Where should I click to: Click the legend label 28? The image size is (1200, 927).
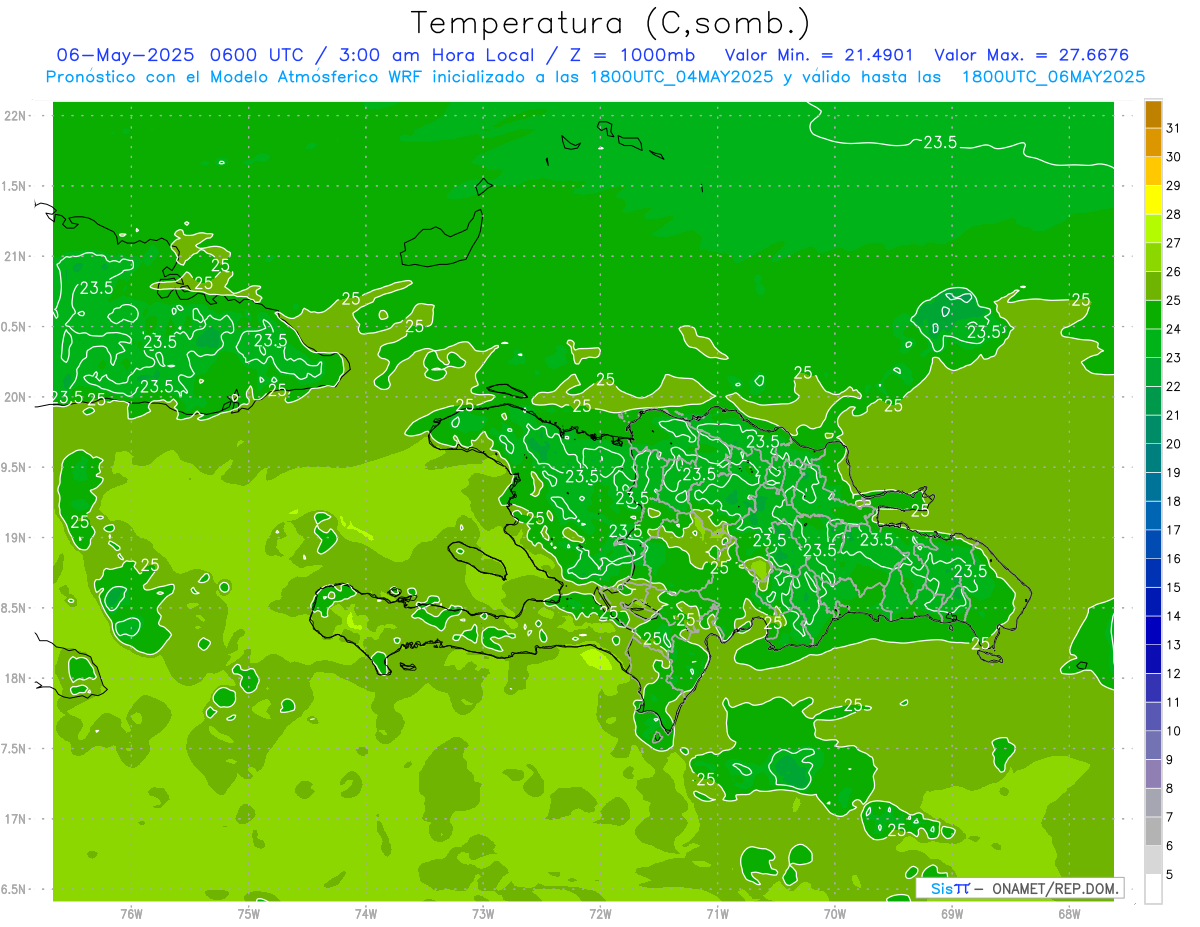click(x=1174, y=214)
